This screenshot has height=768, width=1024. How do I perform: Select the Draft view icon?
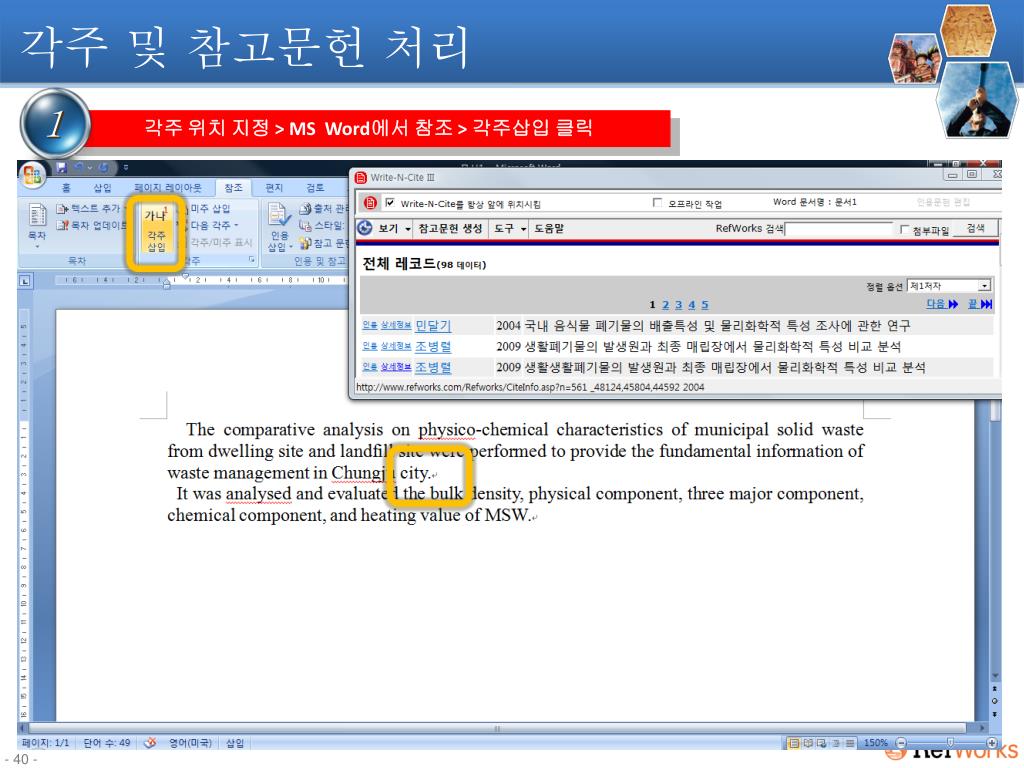click(850, 743)
